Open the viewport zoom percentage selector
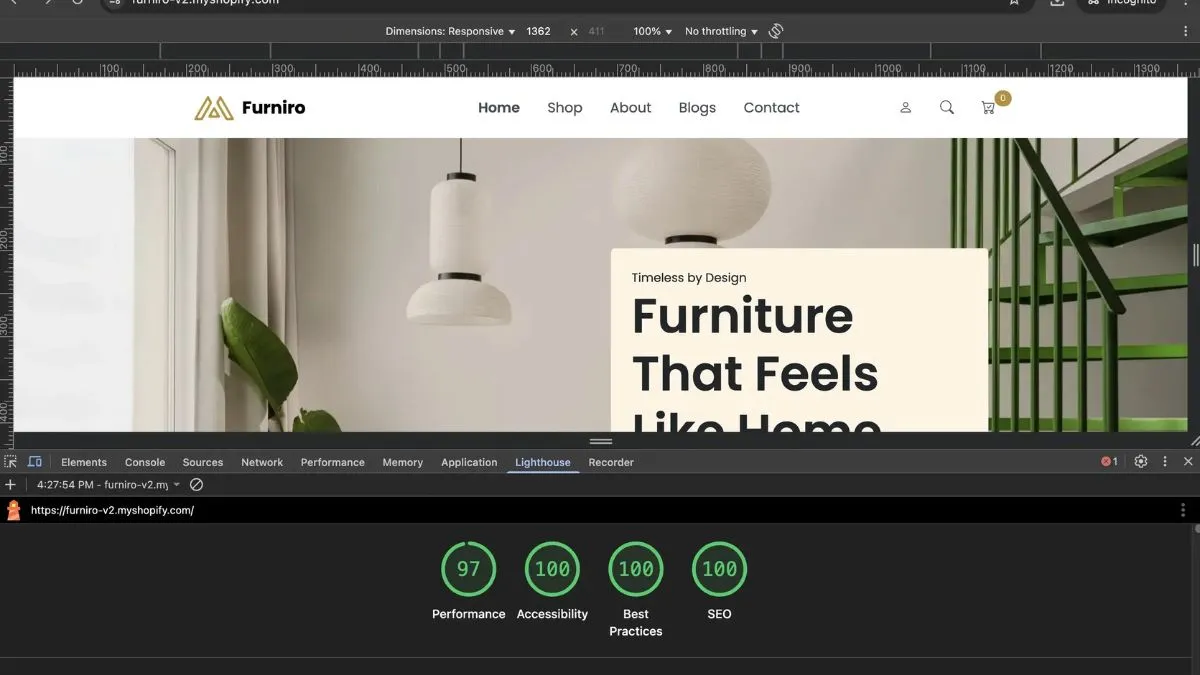This screenshot has width=1200, height=675. (650, 31)
